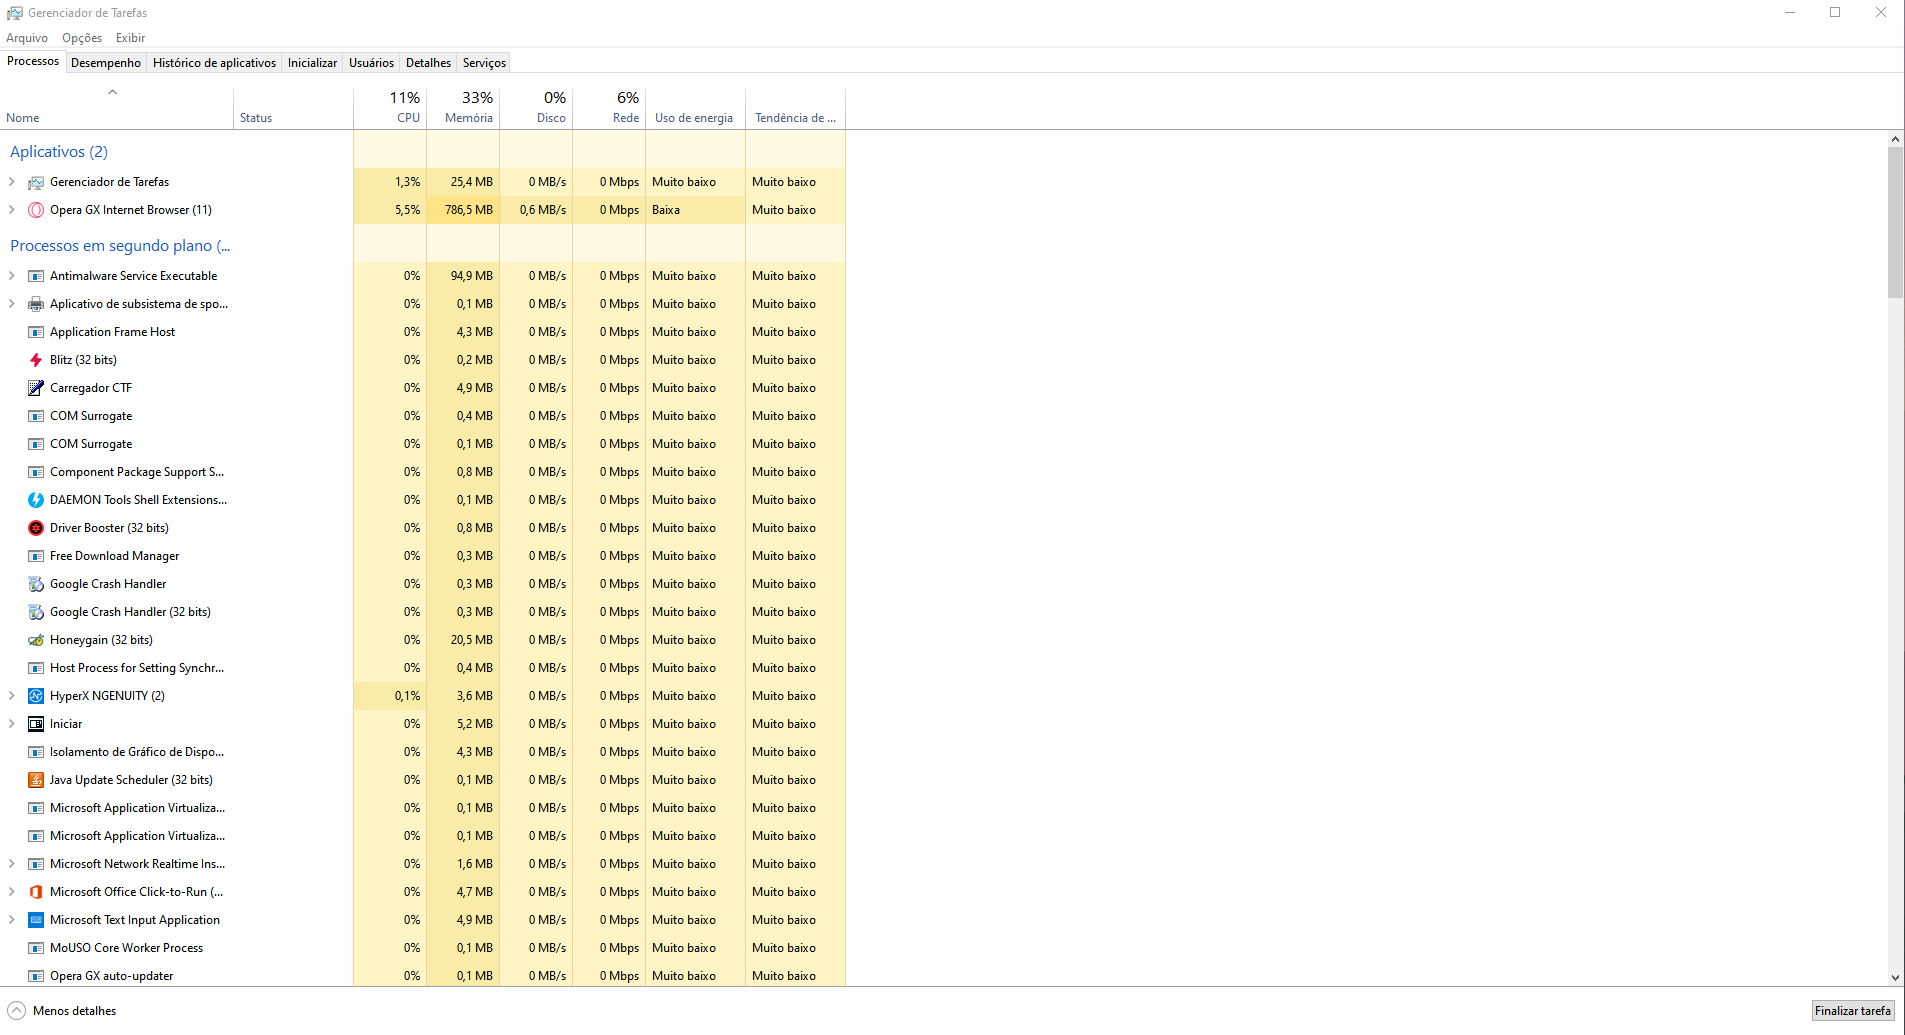This screenshot has height=1035, width=1905.
Task: Sort by the Rede column header
Action: (x=609, y=108)
